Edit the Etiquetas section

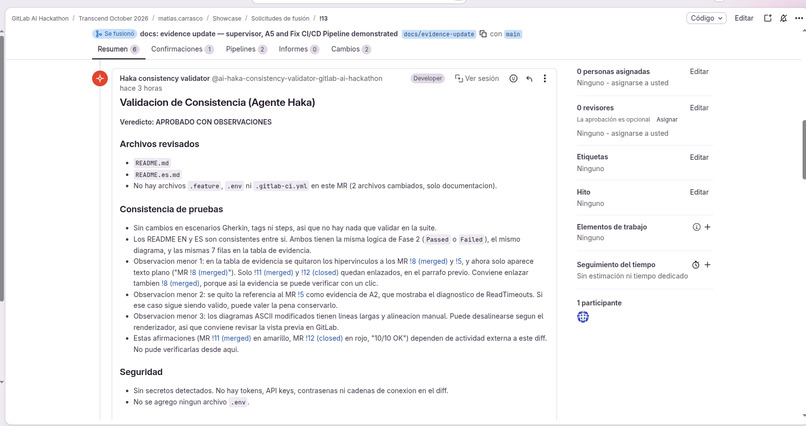[x=699, y=157]
